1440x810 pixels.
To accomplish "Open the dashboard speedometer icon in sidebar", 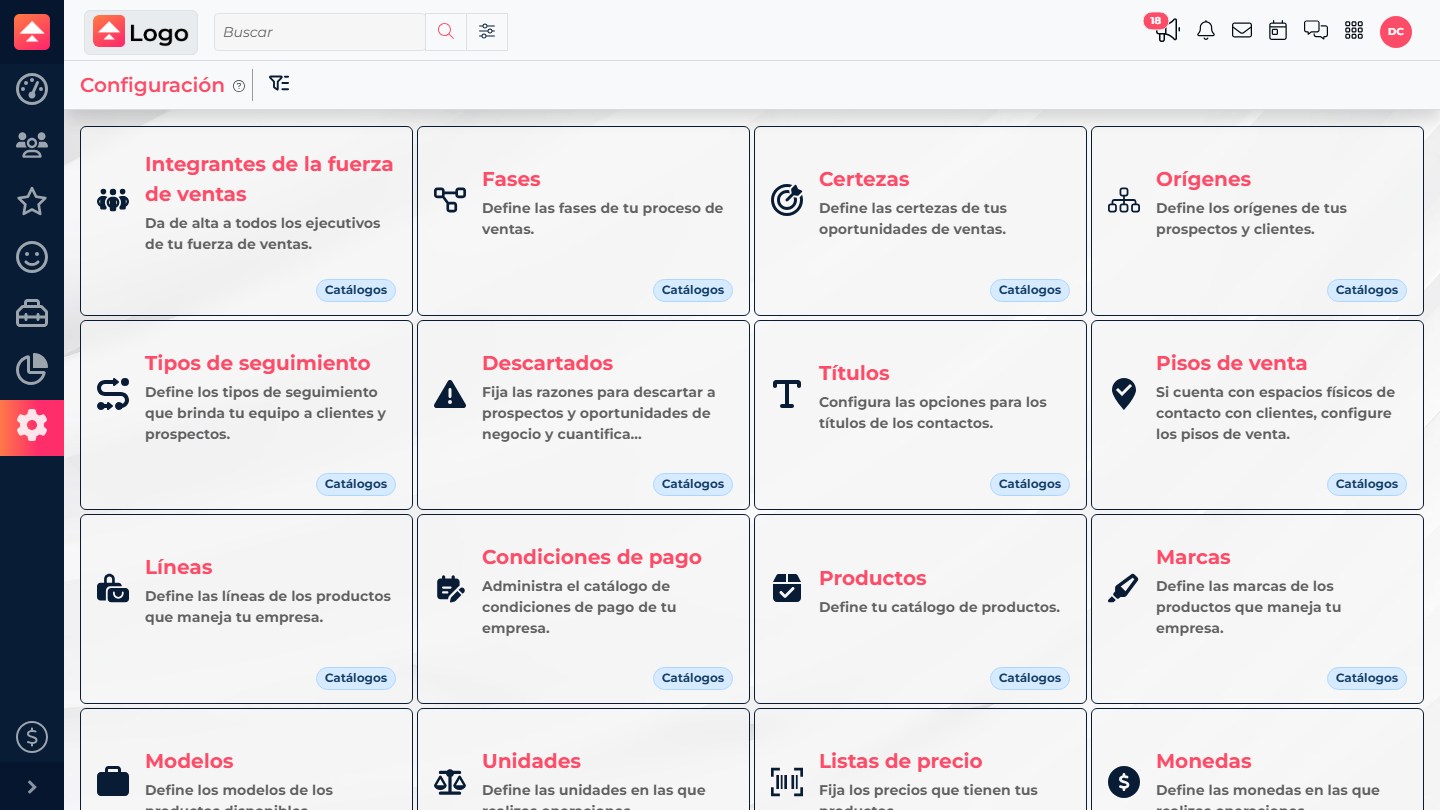I will 32,89.
